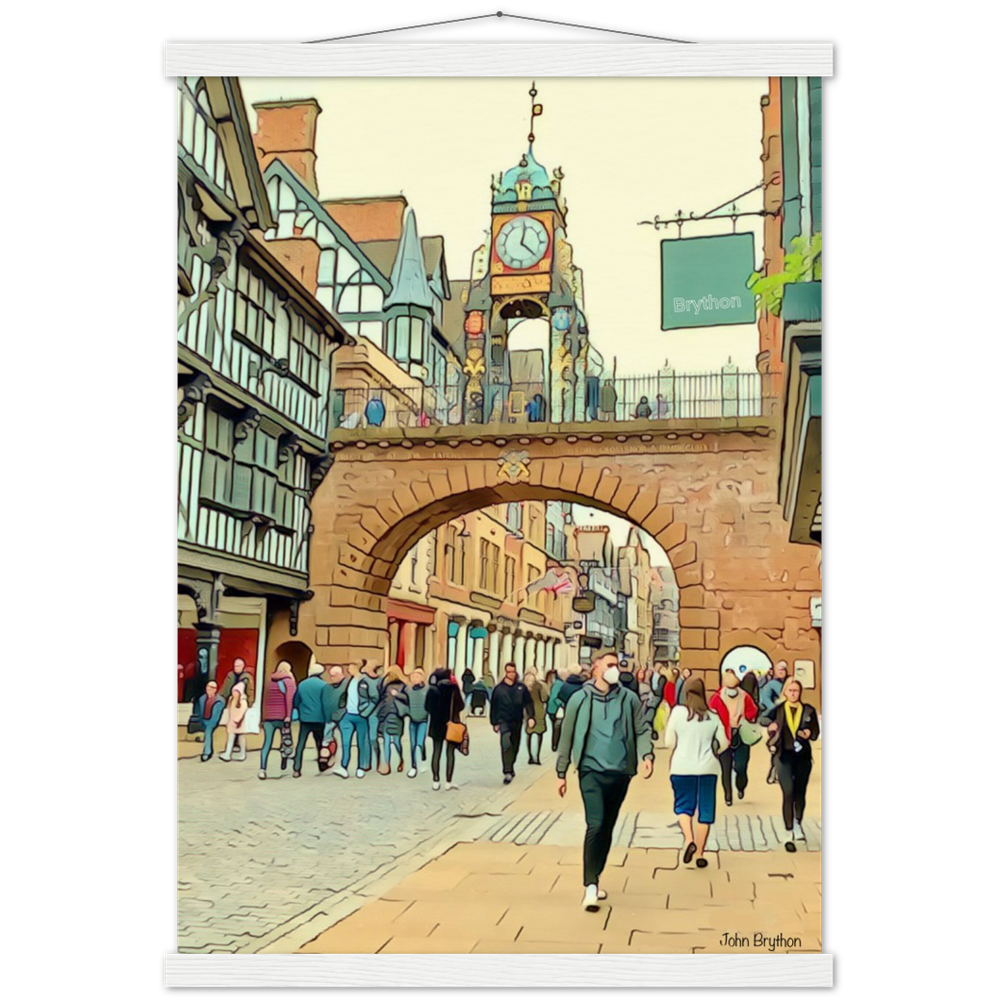The width and height of the screenshot is (1000, 1000).
Task: Click the top white wooden hanger bar
Action: pyautogui.click(x=498, y=60)
